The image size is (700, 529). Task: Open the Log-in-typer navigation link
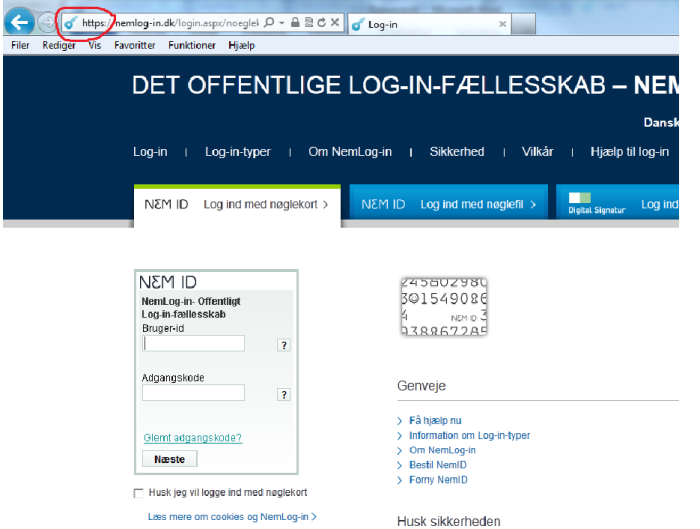(x=238, y=152)
